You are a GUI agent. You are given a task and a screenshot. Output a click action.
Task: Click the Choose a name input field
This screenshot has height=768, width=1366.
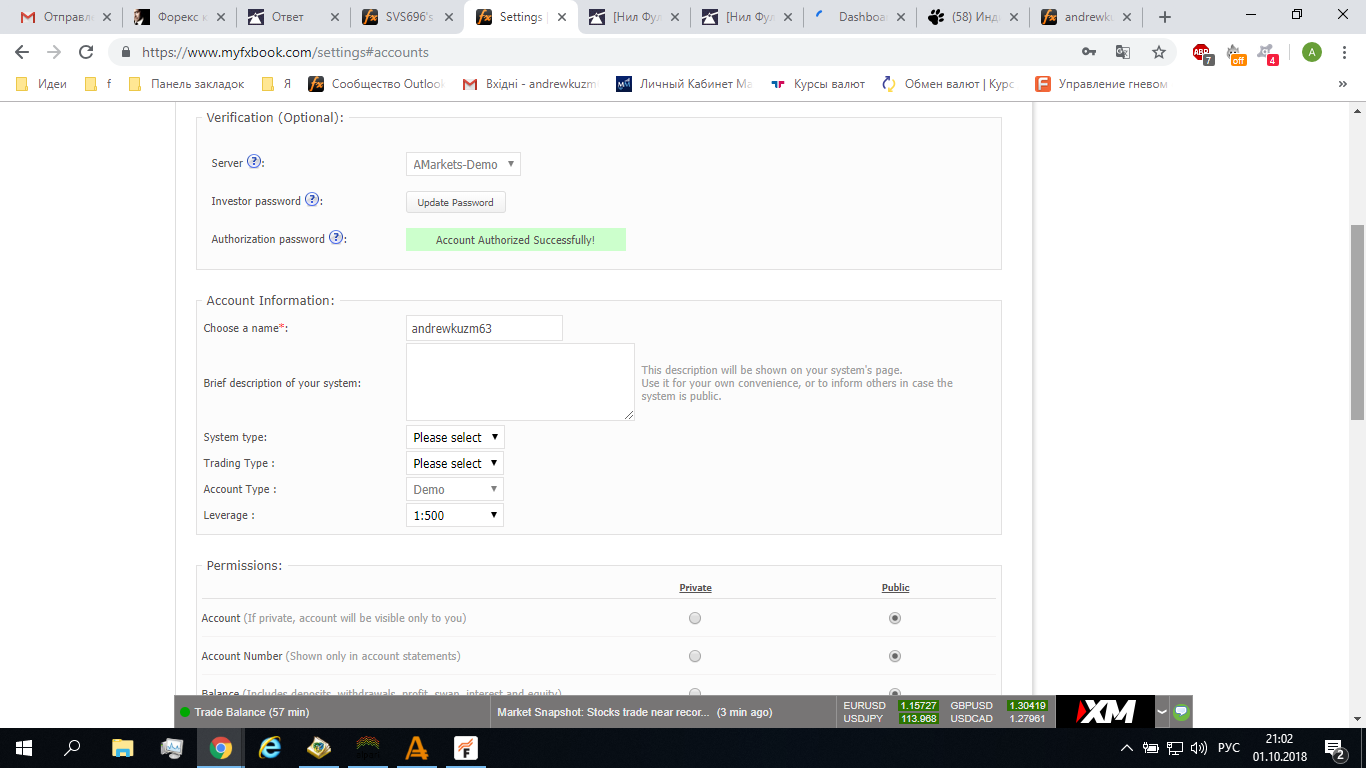click(484, 328)
